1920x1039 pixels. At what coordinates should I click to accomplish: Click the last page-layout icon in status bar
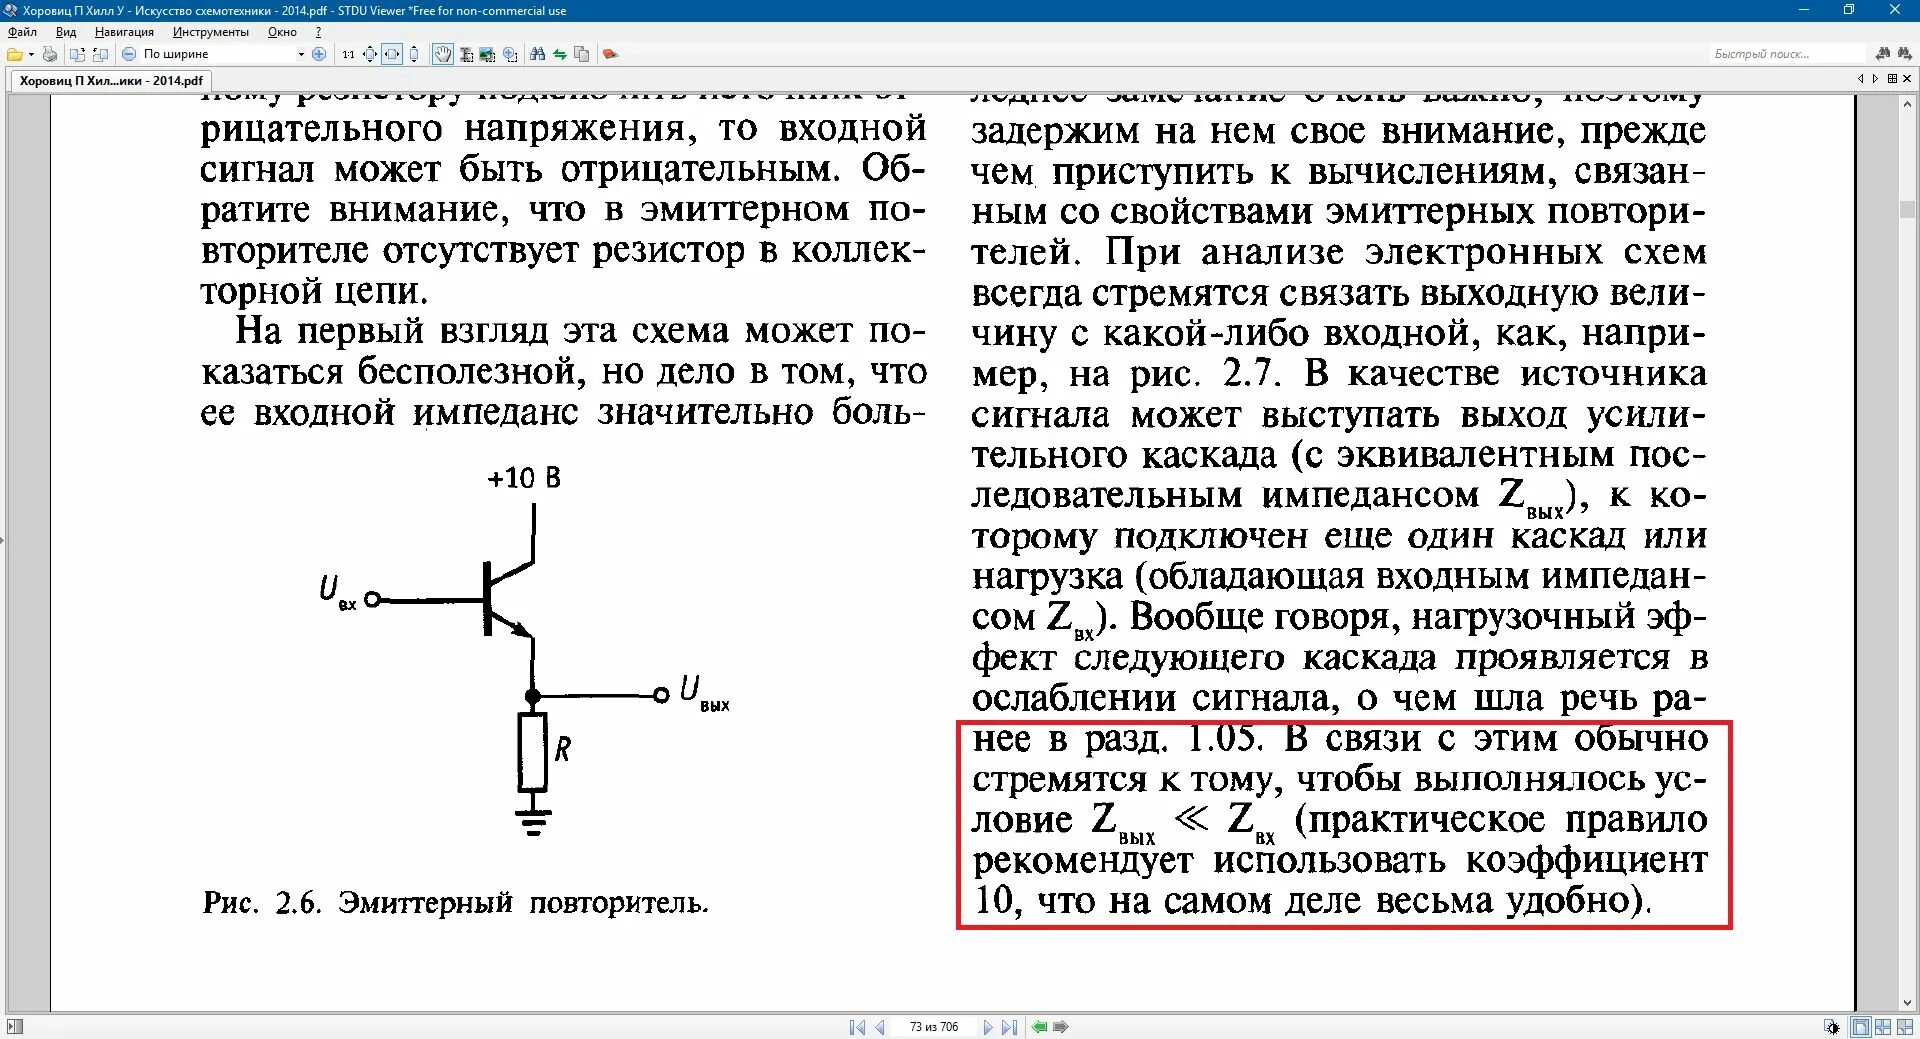point(1904,1027)
